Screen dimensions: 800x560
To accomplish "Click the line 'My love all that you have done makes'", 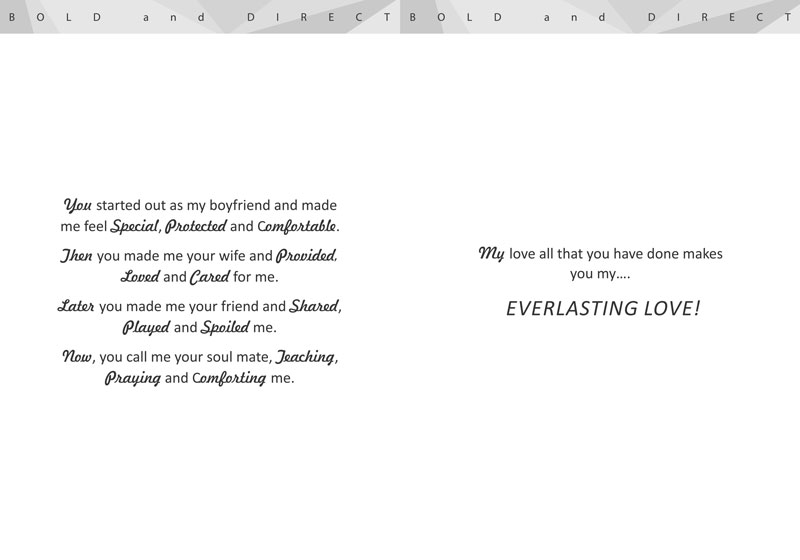I will point(601,253).
